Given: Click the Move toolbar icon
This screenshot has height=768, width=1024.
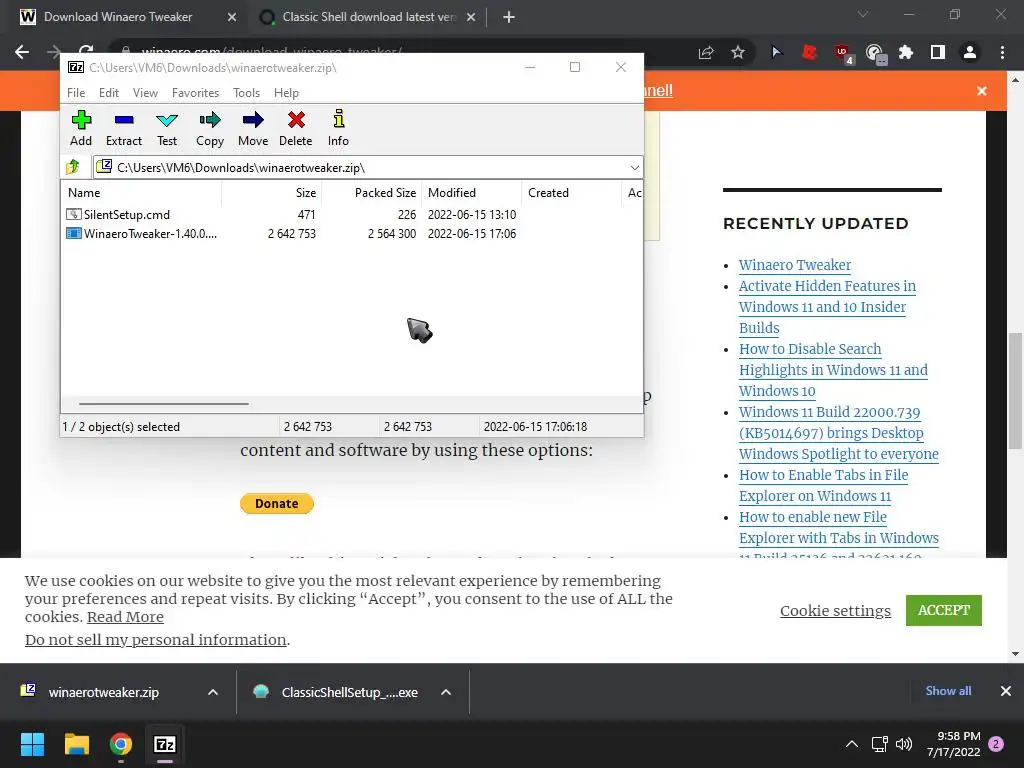Looking at the screenshot, I should (253, 129).
